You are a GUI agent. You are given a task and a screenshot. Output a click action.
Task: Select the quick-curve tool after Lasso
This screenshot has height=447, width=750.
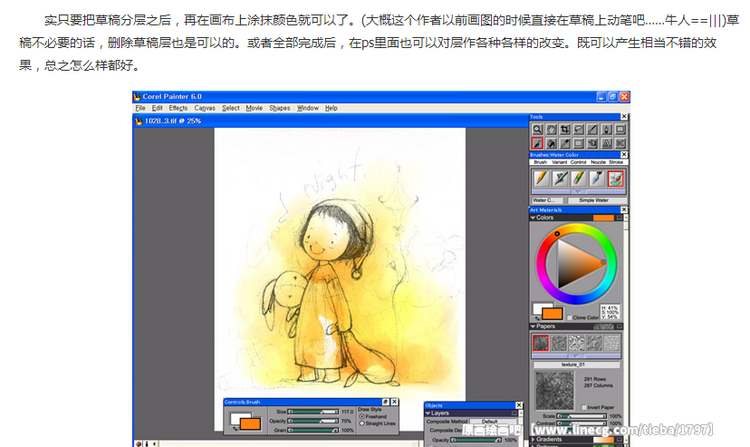pyautogui.click(x=593, y=130)
